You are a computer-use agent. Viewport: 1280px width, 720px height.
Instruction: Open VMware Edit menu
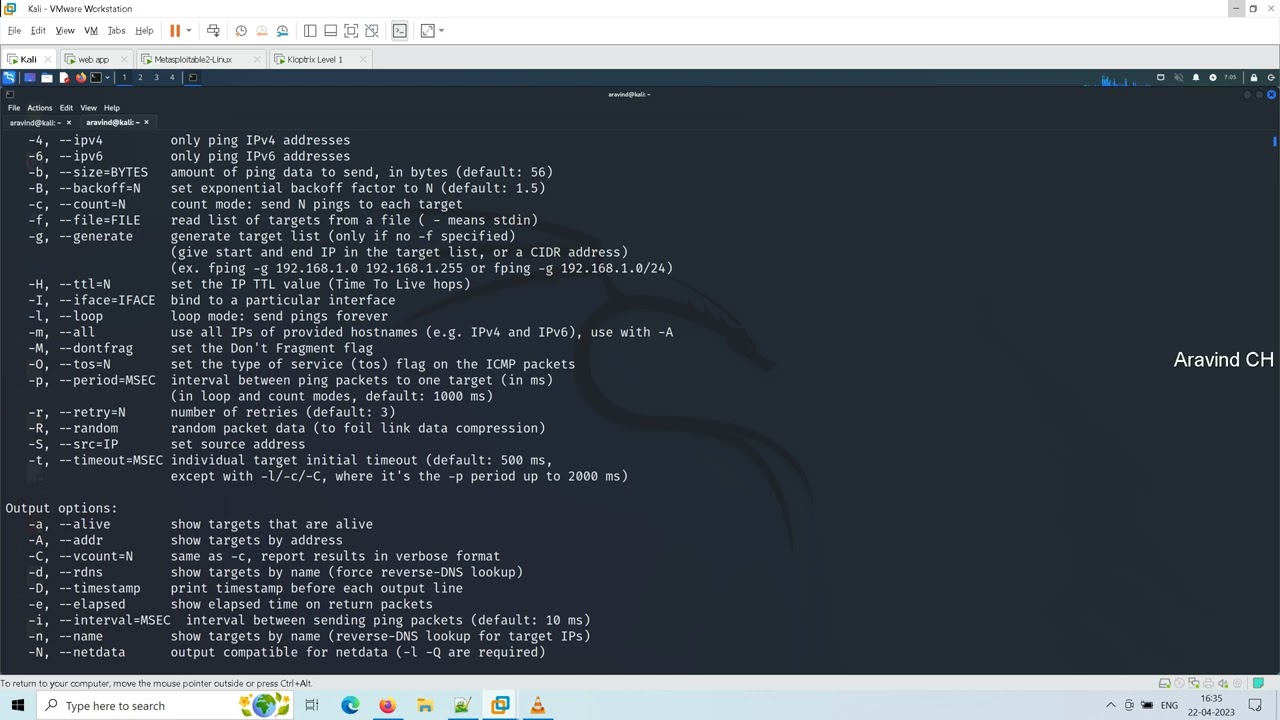38,31
